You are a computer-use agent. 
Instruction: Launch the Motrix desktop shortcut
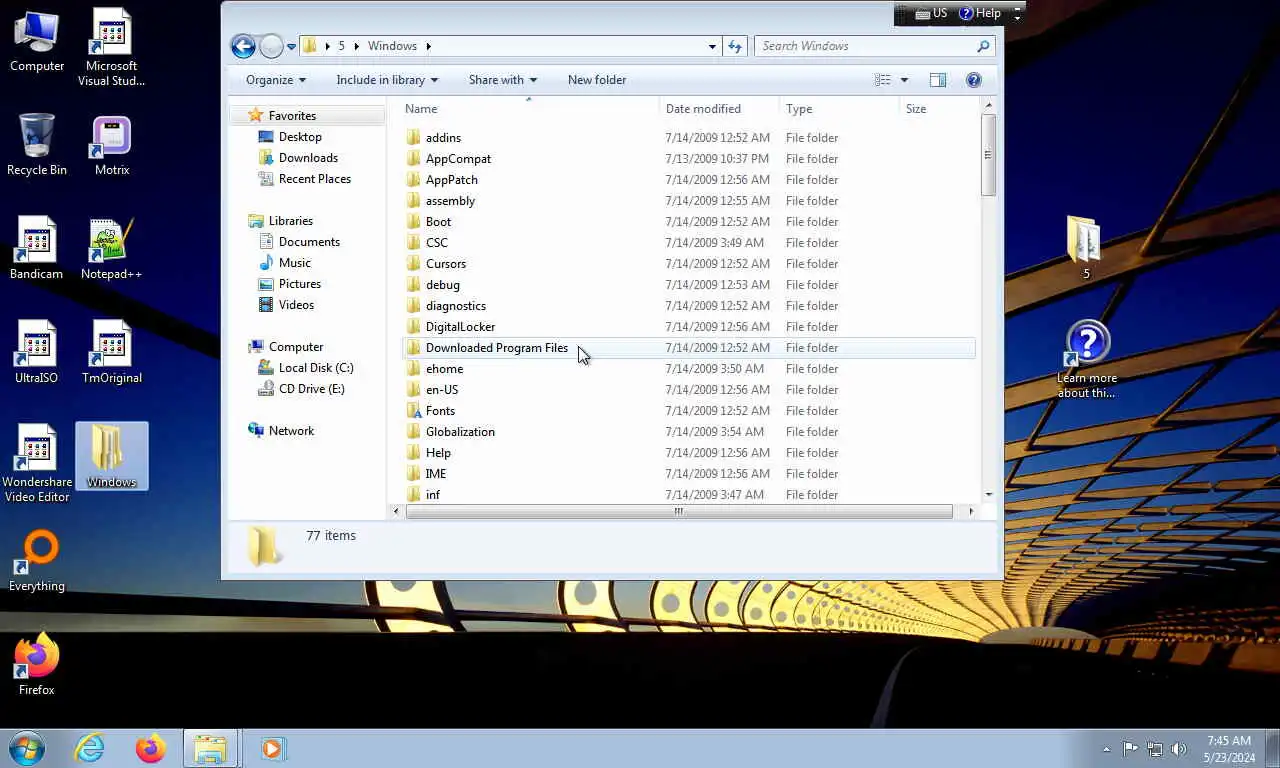pyautogui.click(x=111, y=146)
